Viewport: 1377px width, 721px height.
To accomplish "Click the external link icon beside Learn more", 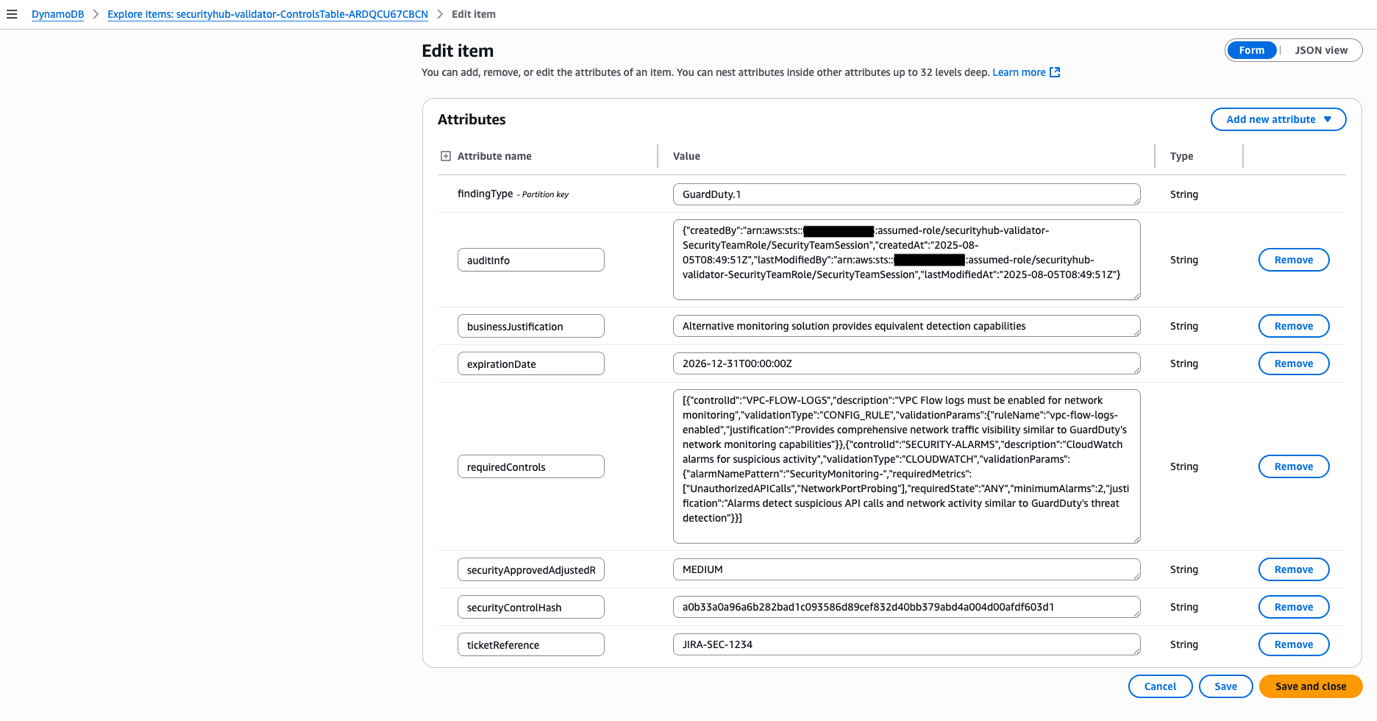I will pyautogui.click(x=1055, y=72).
